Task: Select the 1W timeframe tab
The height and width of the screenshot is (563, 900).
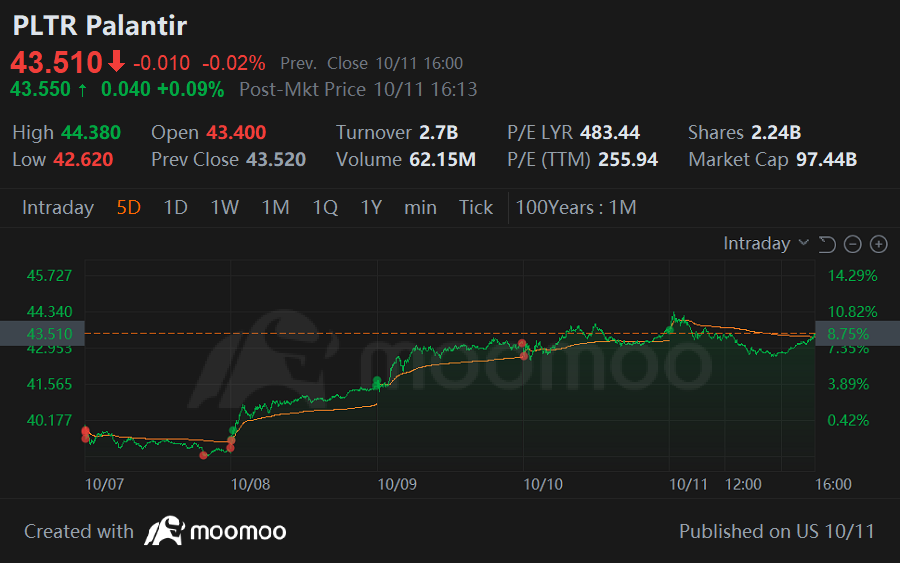Action: (x=224, y=207)
